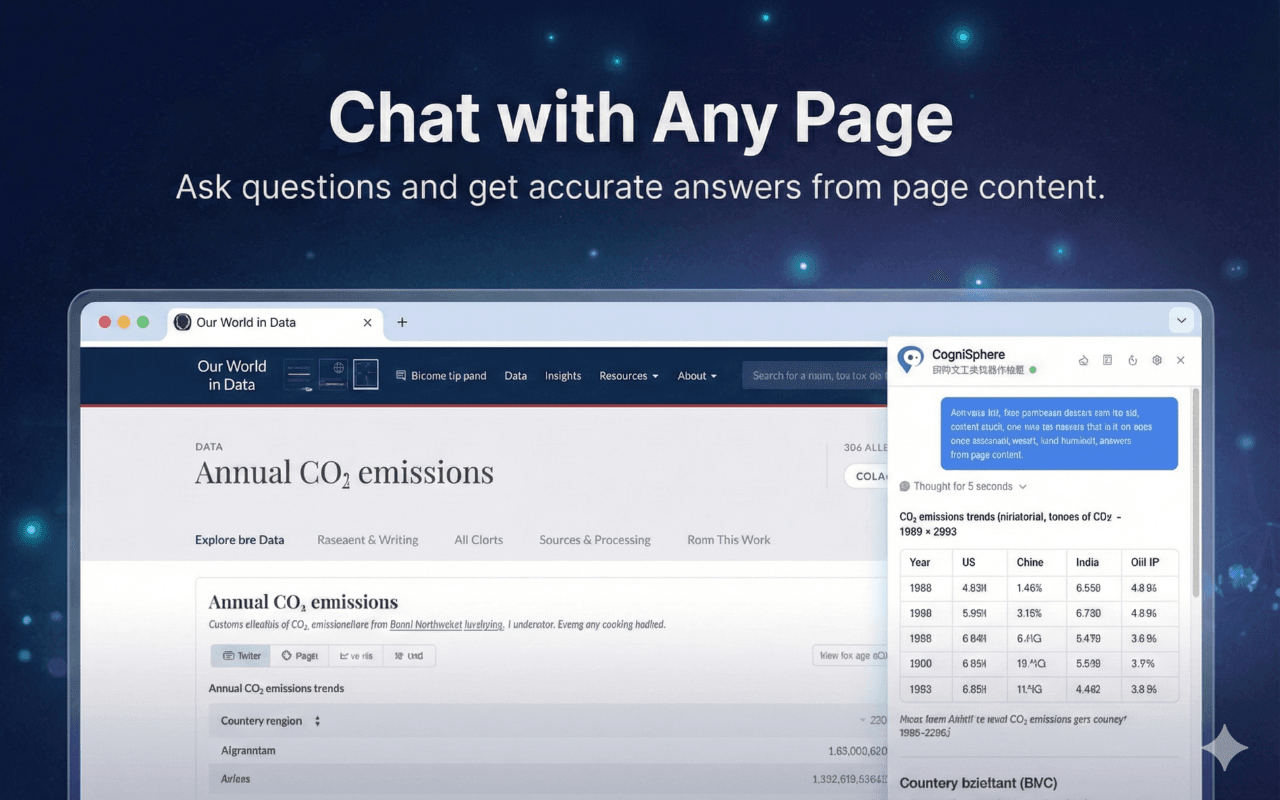The width and height of the screenshot is (1280, 800).
Task: Open the About dropdown menu
Action: click(x=697, y=376)
